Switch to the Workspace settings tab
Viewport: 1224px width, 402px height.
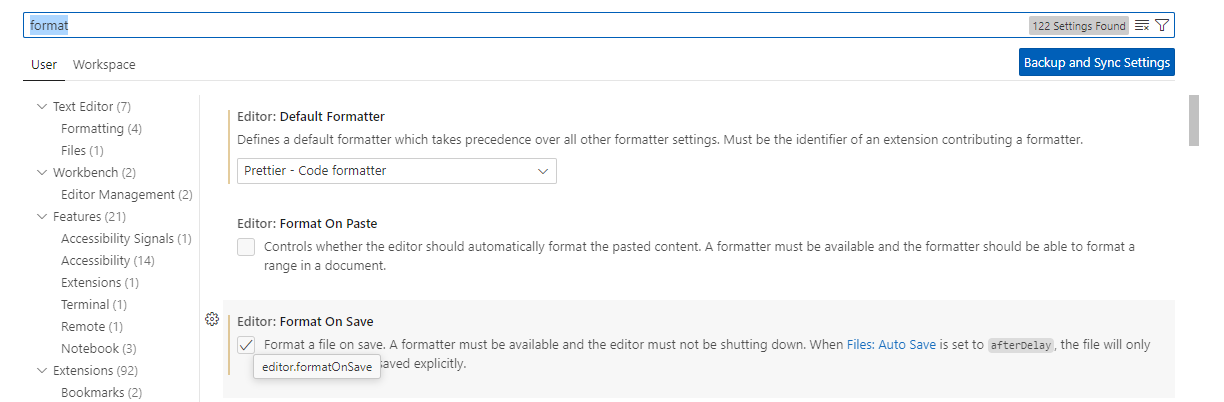point(104,65)
